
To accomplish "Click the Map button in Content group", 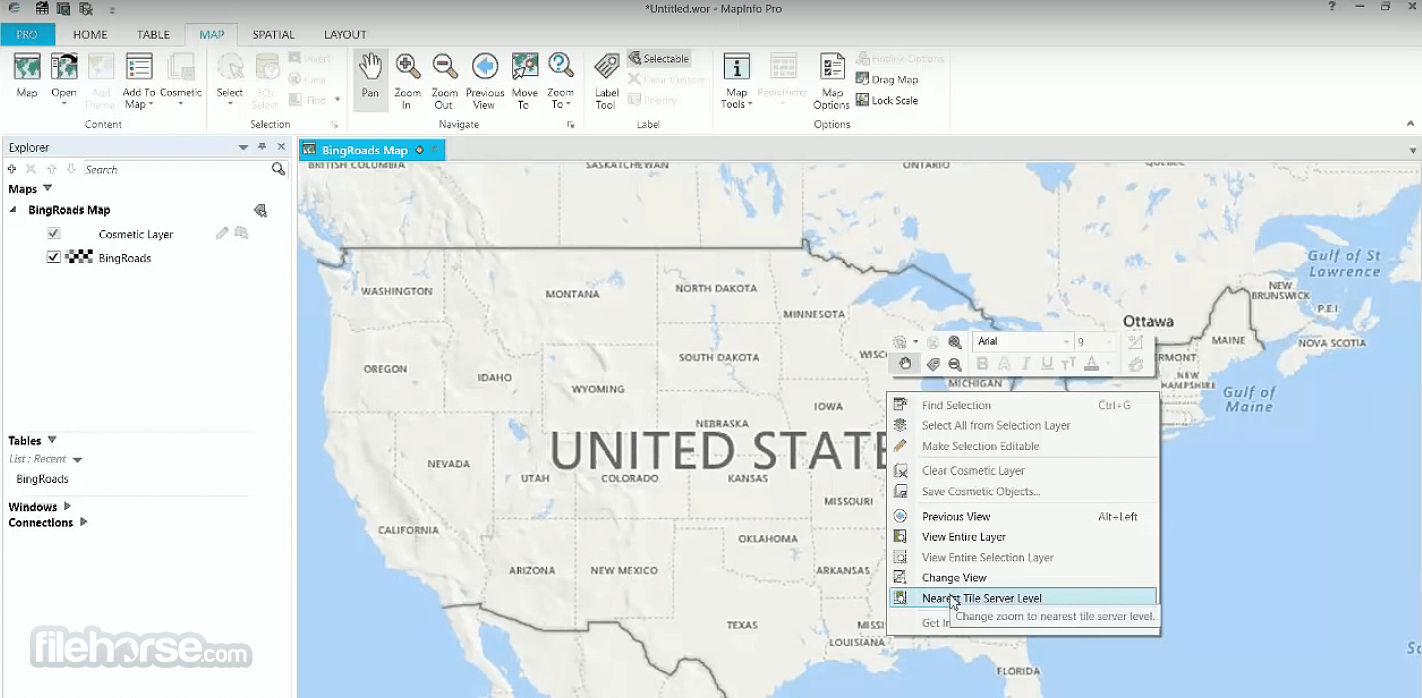I will click(27, 76).
